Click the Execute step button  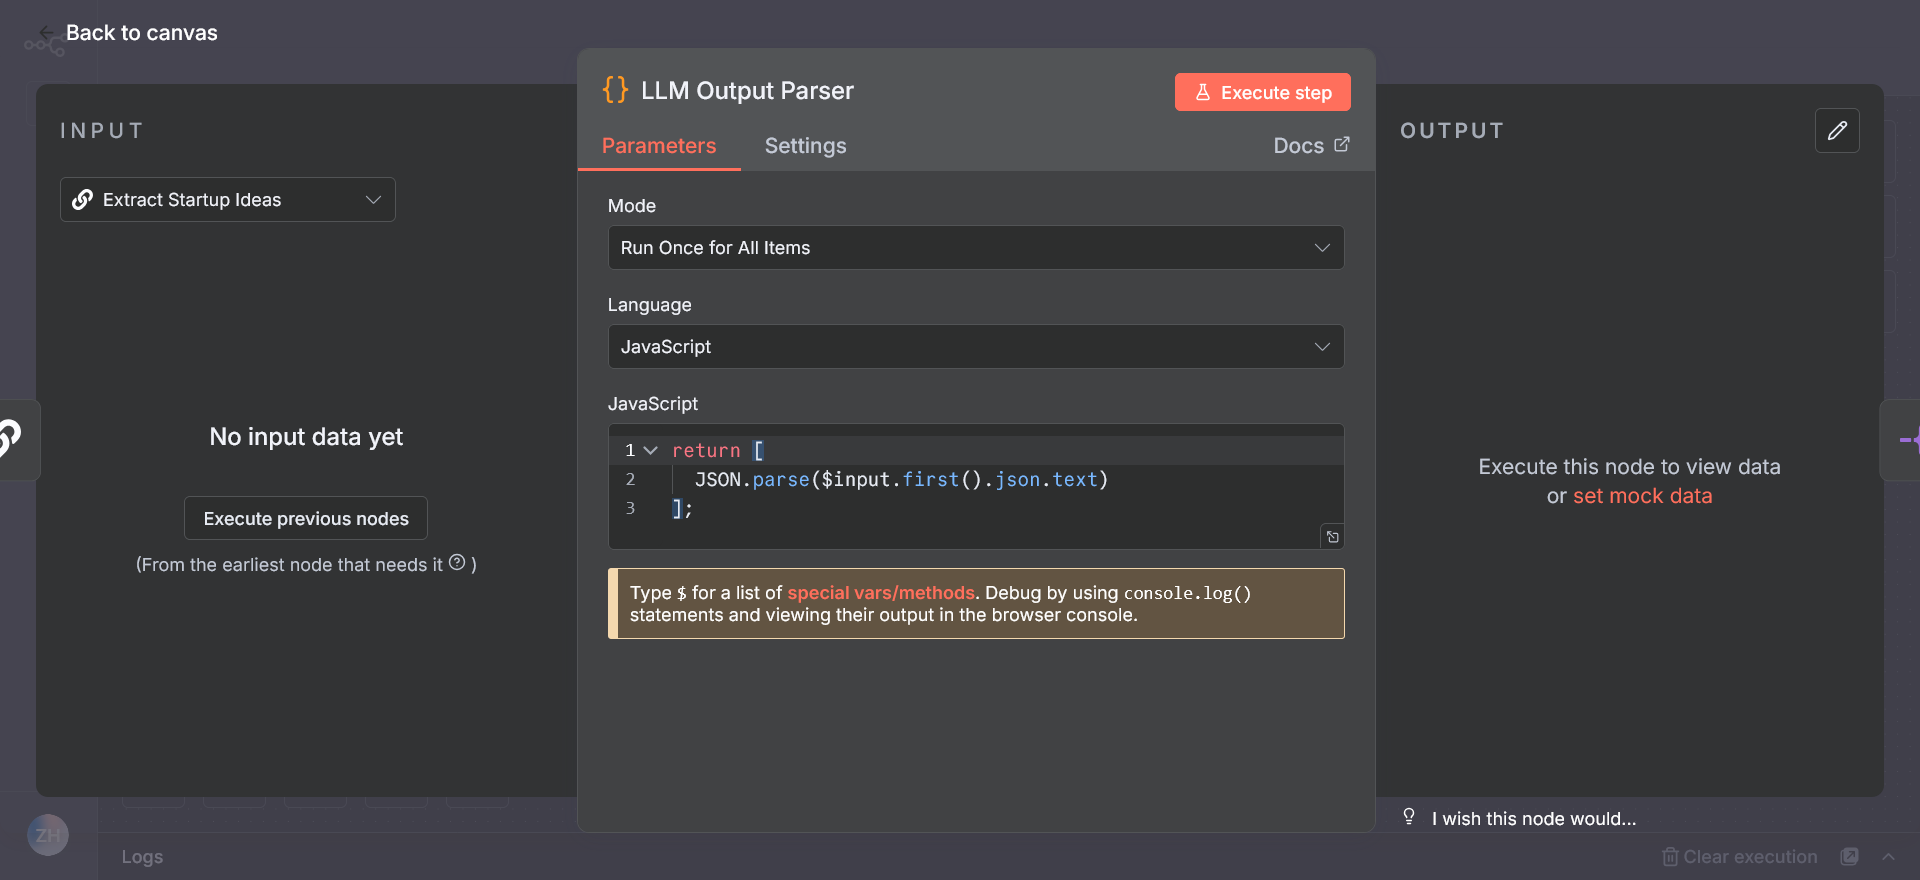pos(1262,92)
